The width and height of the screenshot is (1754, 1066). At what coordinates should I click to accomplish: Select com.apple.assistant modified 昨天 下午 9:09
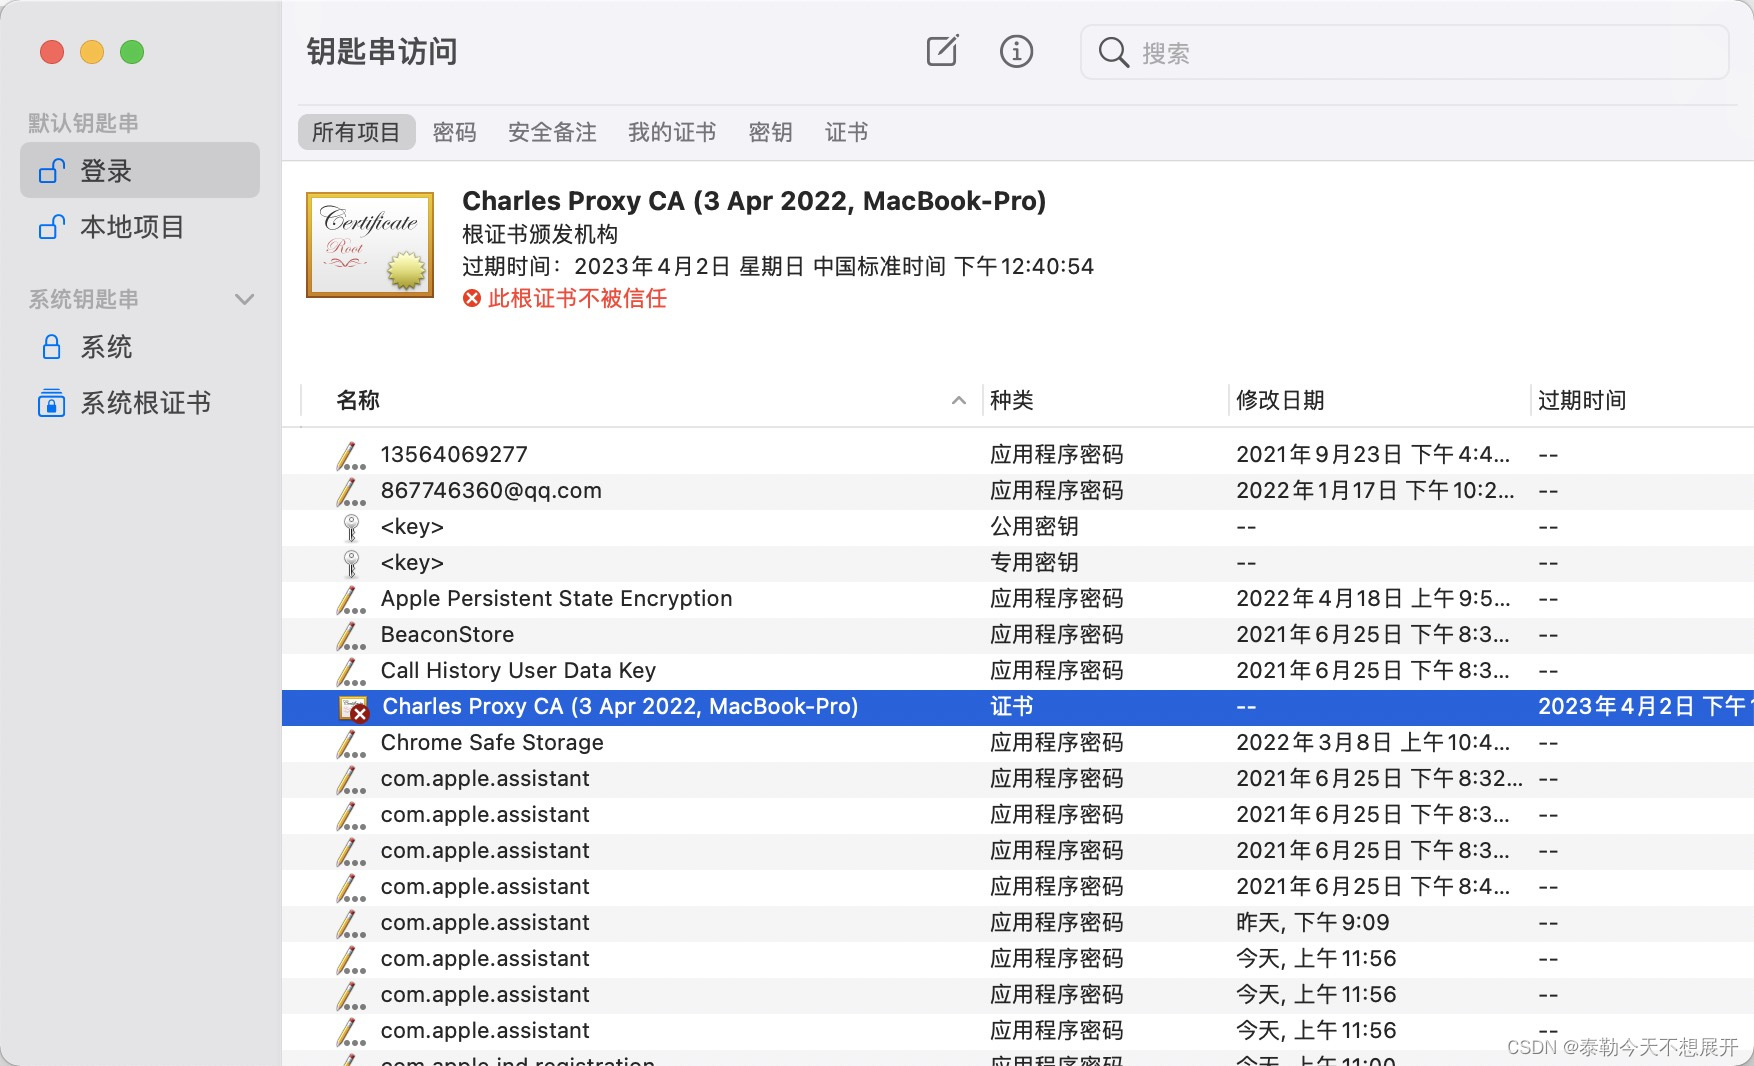pos(1018,922)
